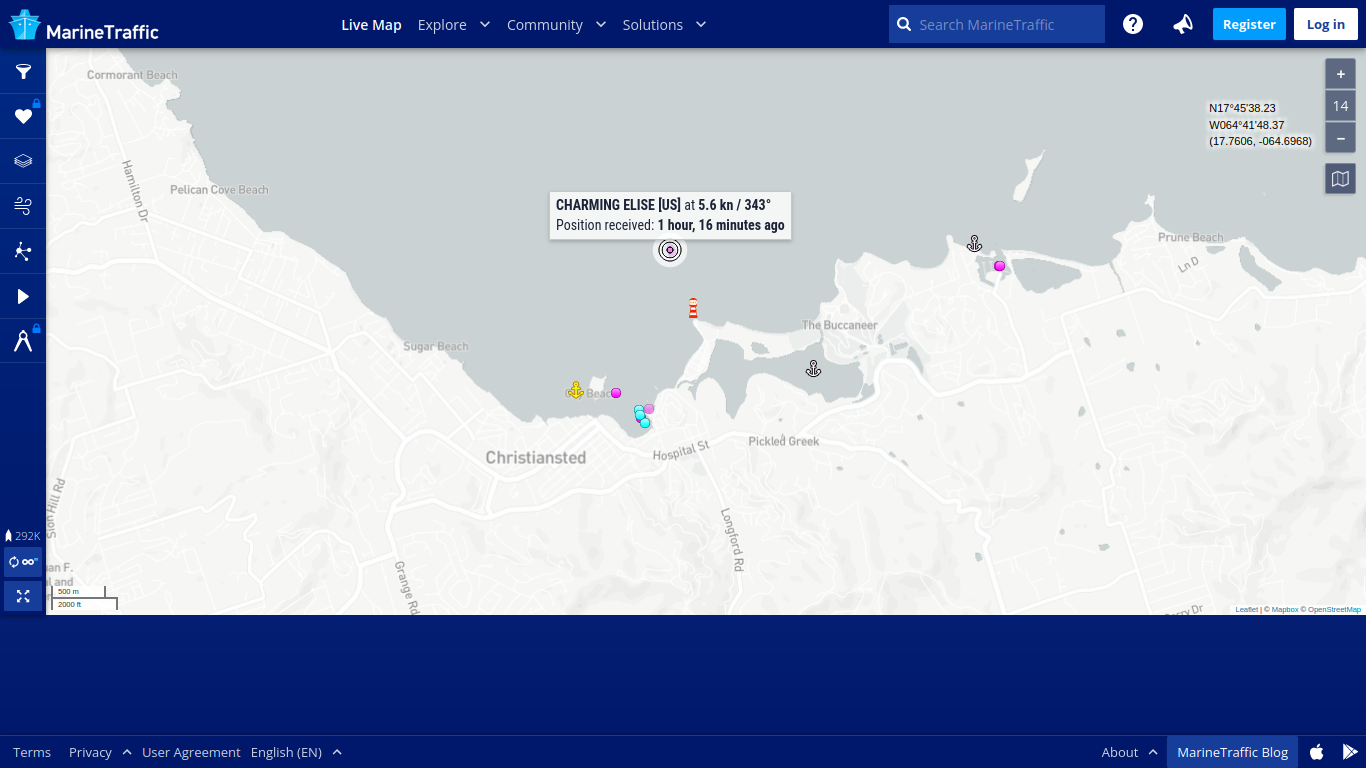Click the zoom level 14 indicator
1366x768 pixels.
[1340, 106]
